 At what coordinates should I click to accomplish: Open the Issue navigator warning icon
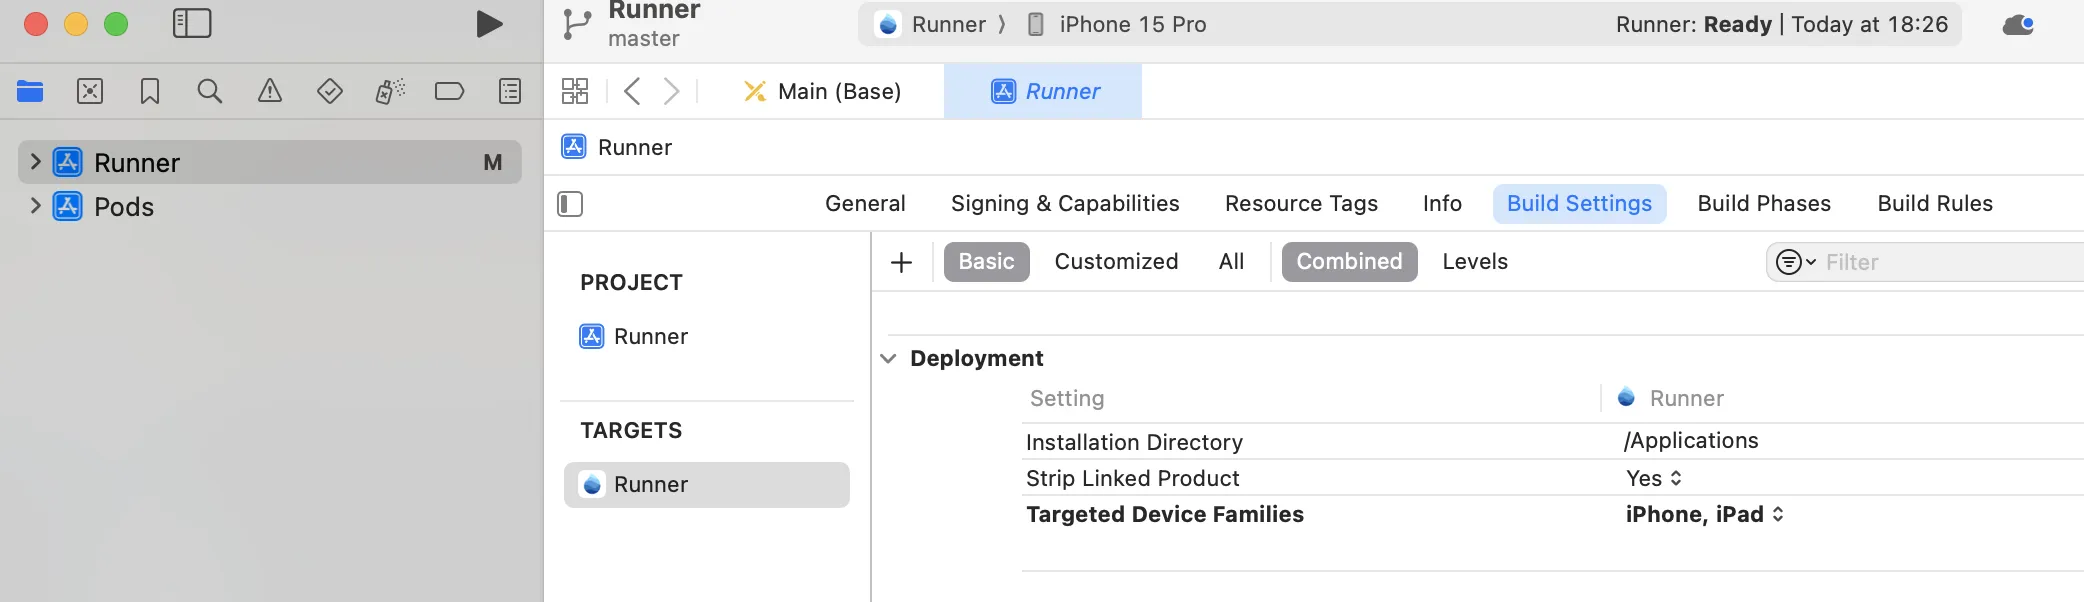click(x=270, y=92)
